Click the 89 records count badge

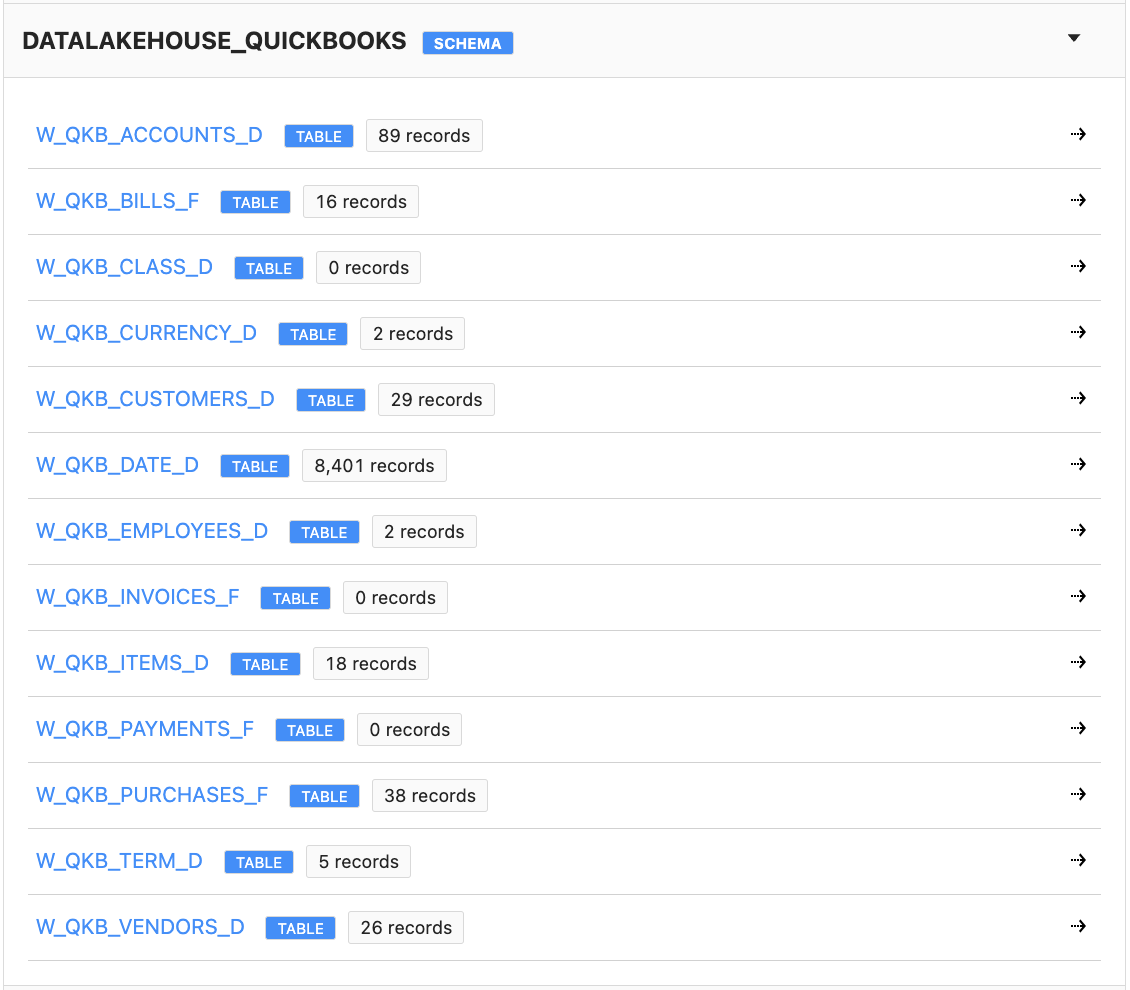coord(424,136)
